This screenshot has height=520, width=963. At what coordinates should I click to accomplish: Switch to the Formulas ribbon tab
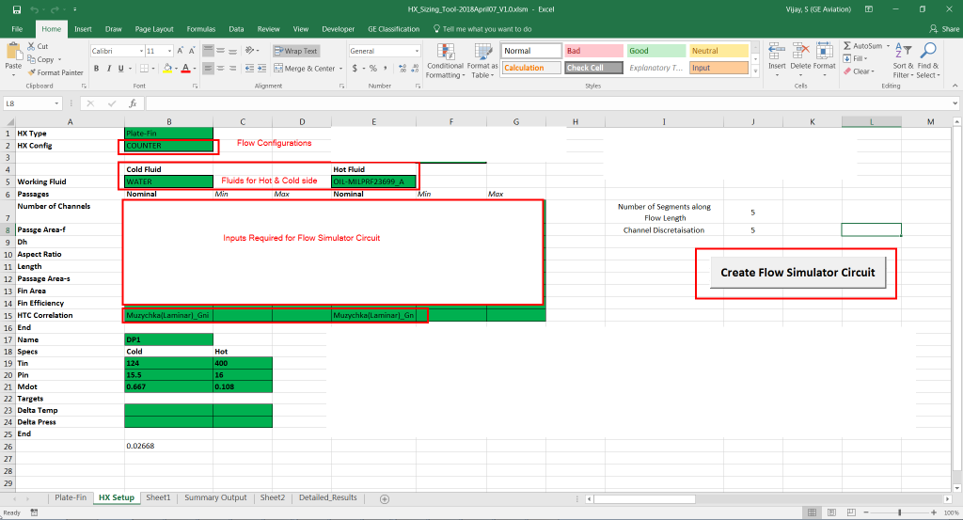click(x=201, y=29)
